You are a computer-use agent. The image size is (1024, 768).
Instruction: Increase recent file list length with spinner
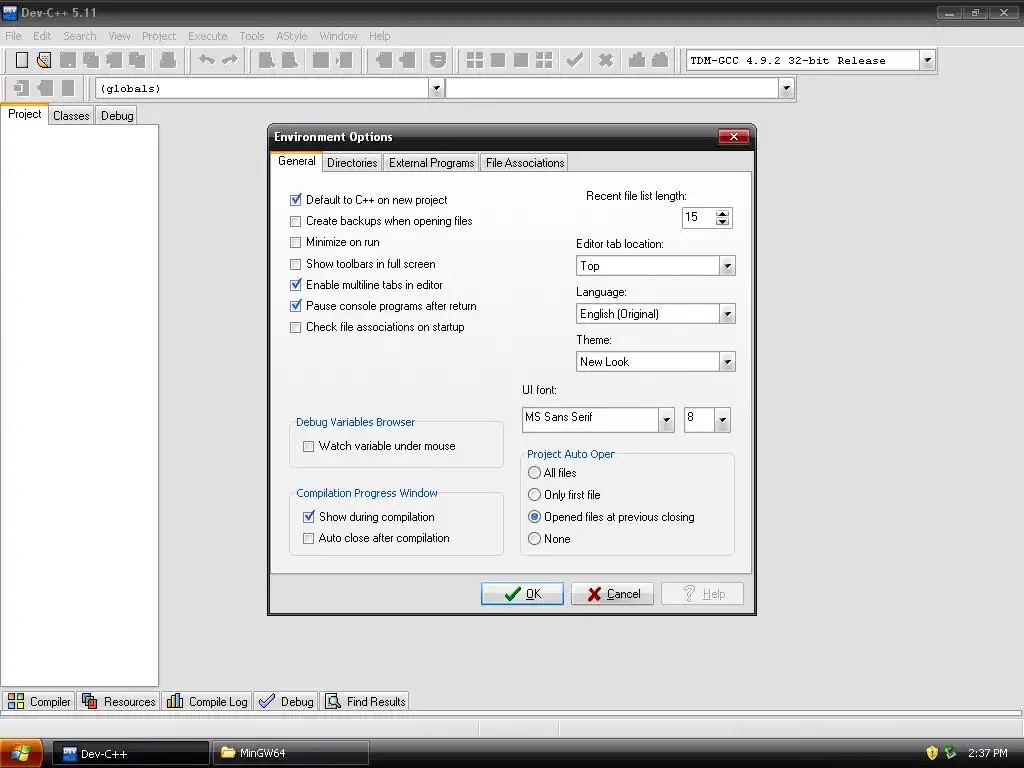tap(722, 213)
